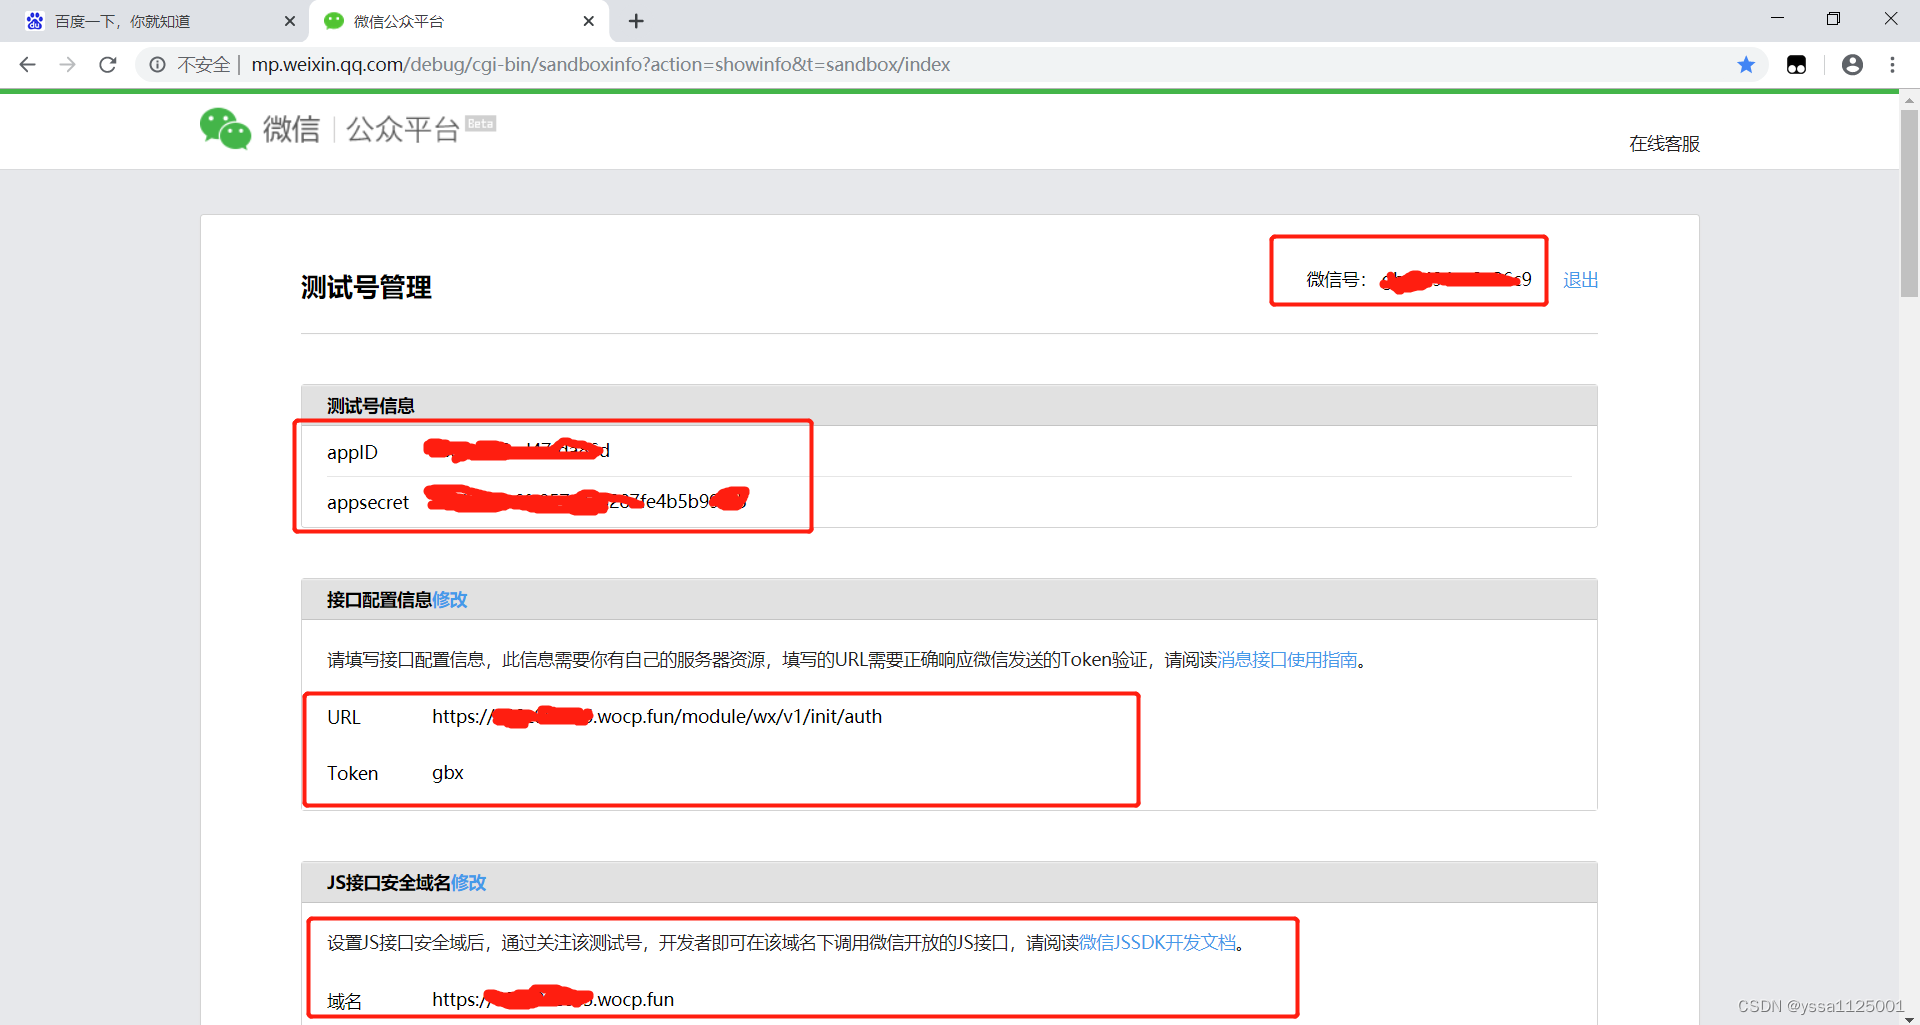This screenshot has width=1920, height=1025.
Task: Click the scrollbar up arrow
Action: pos(1909,100)
